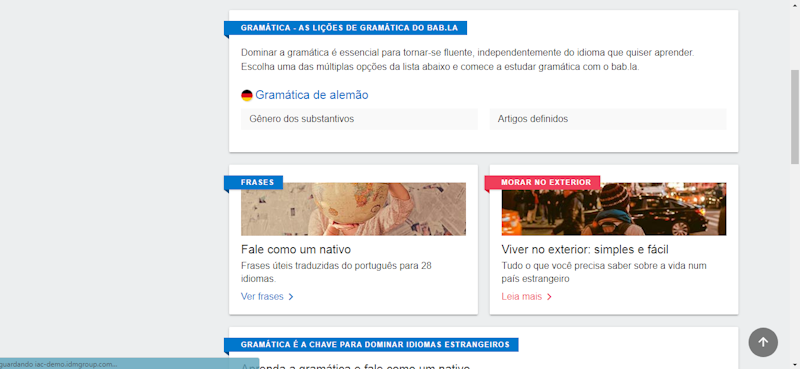The height and width of the screenshot is (369, 800).
Task: Click the Ver frases link
Action: click(x=262, y=297)
